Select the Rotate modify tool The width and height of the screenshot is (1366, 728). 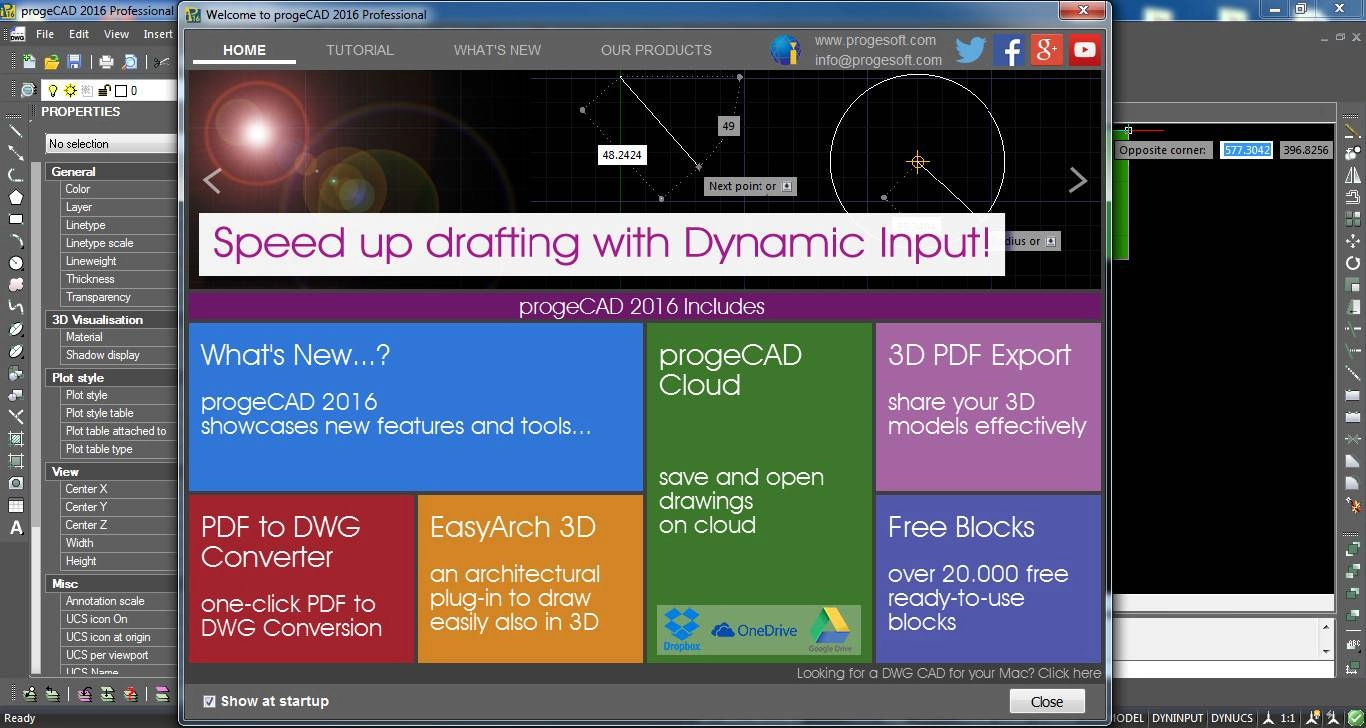click(1353, 263)
